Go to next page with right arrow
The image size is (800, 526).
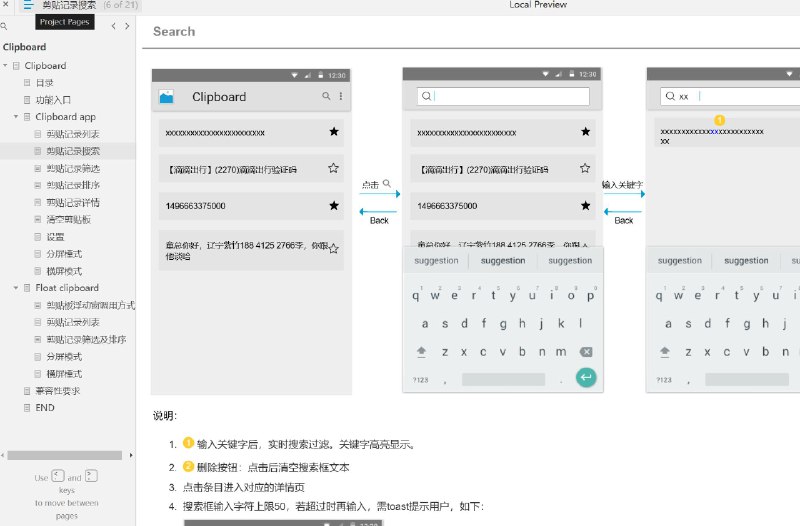click(x=127, y=26)
